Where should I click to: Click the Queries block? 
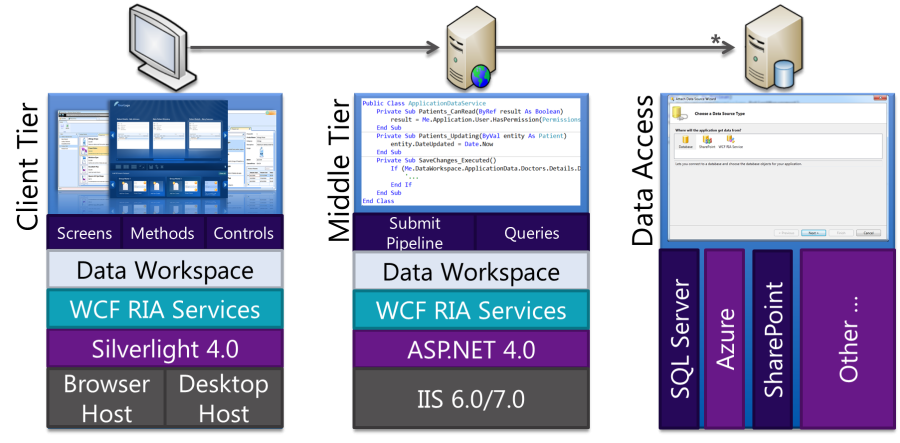point(532,233)
